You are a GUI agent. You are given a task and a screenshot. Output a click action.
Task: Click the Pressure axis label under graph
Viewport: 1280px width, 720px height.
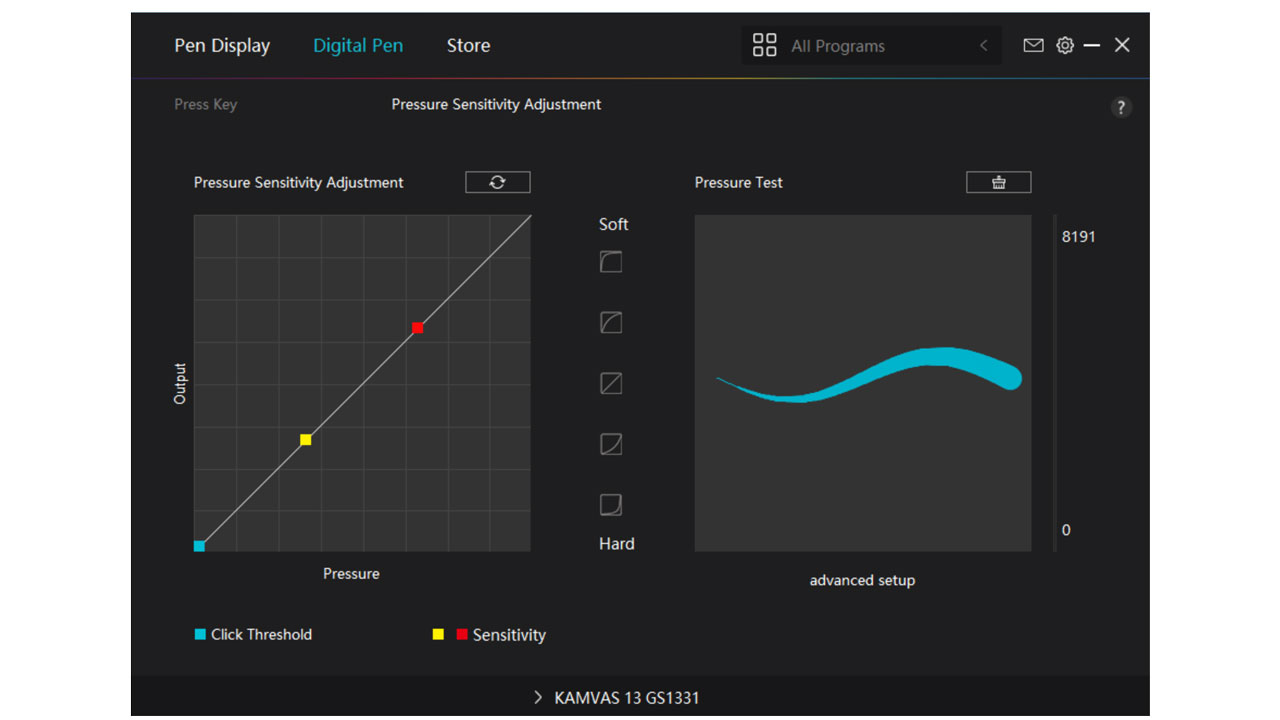pos(351,573)
